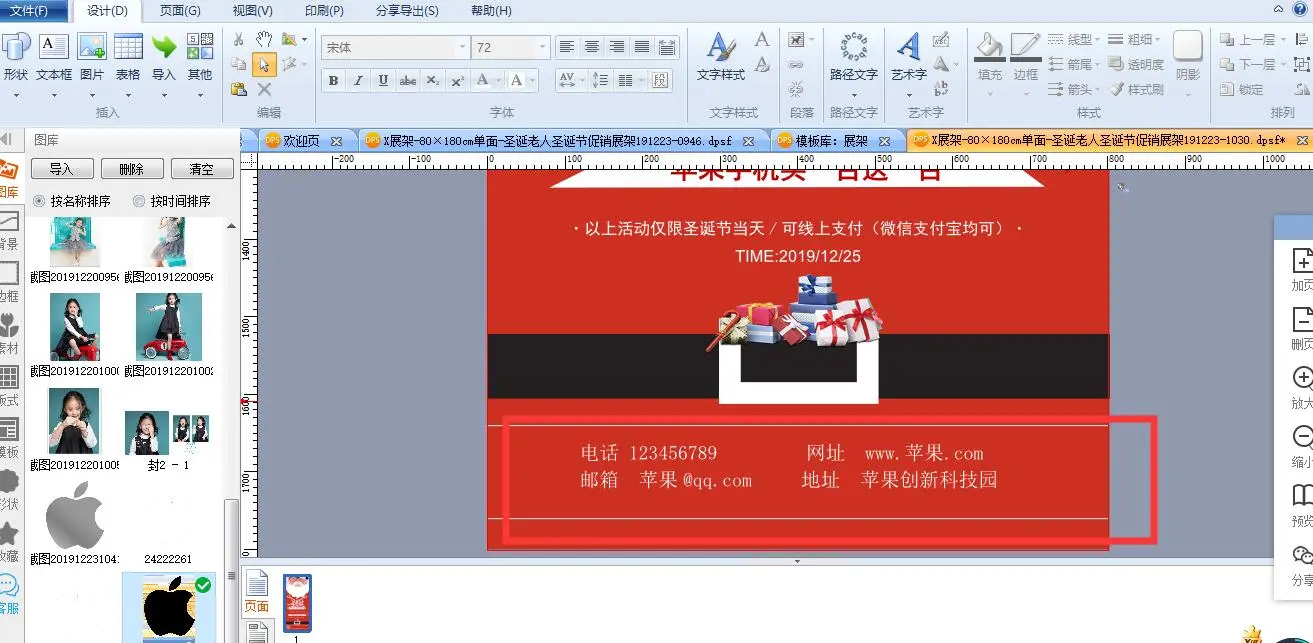1313x643 pixels.
Task: Align text right
Action: click(x=617, y=47)
